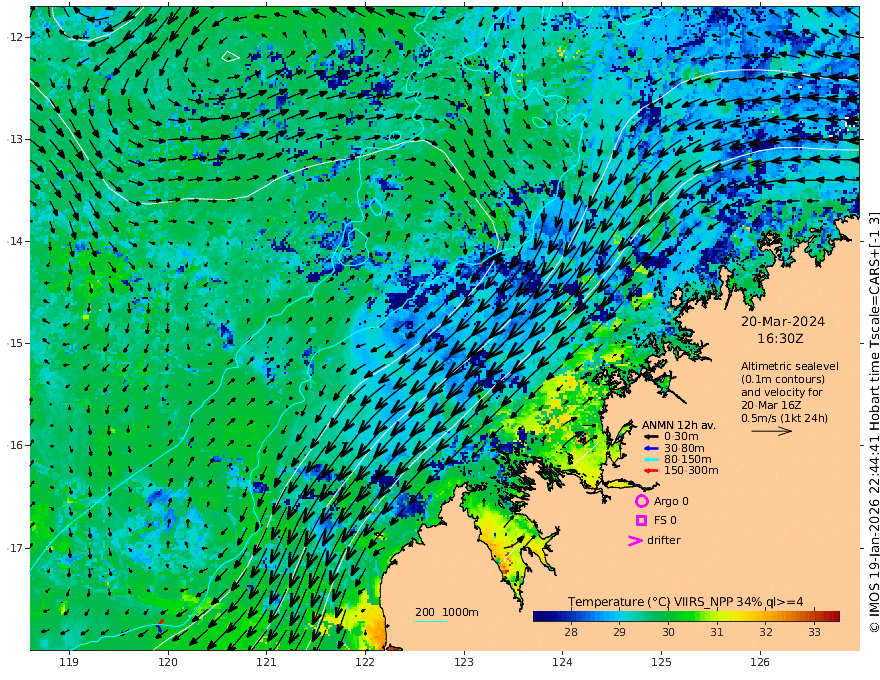Click the black 0-30m legend arrow

650,437
